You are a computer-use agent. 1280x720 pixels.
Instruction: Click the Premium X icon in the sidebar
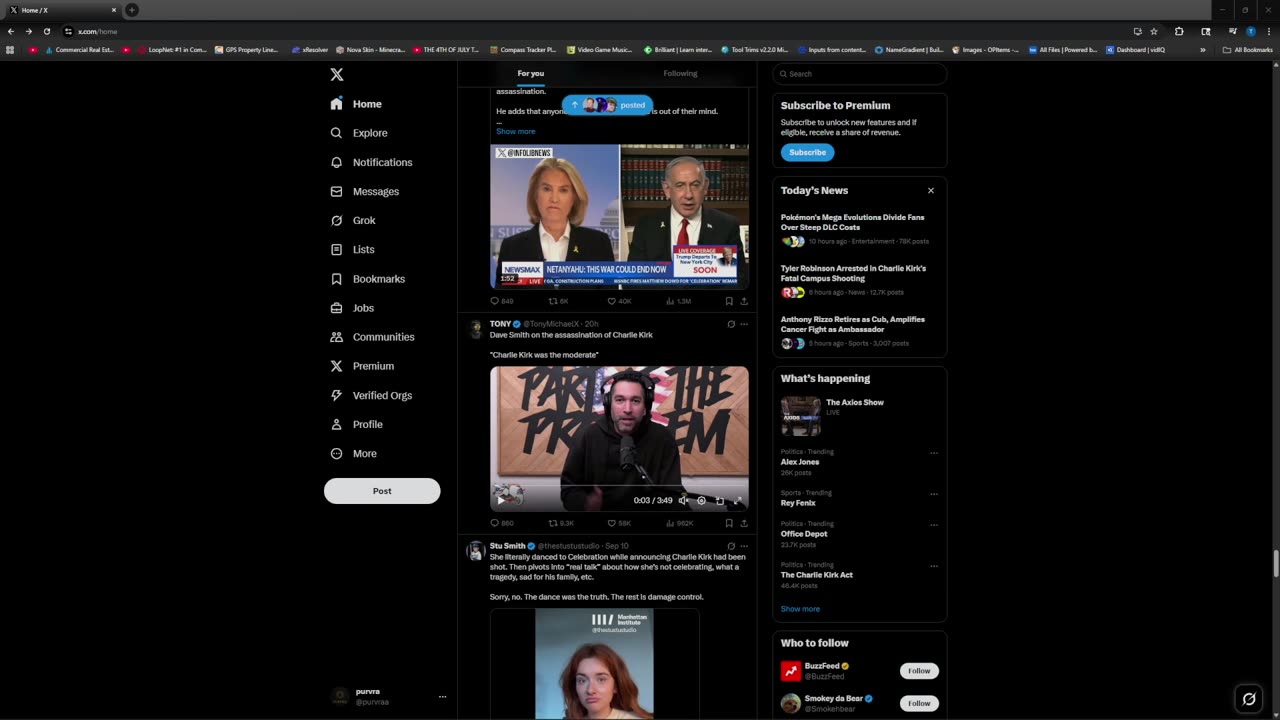point(337,366)
